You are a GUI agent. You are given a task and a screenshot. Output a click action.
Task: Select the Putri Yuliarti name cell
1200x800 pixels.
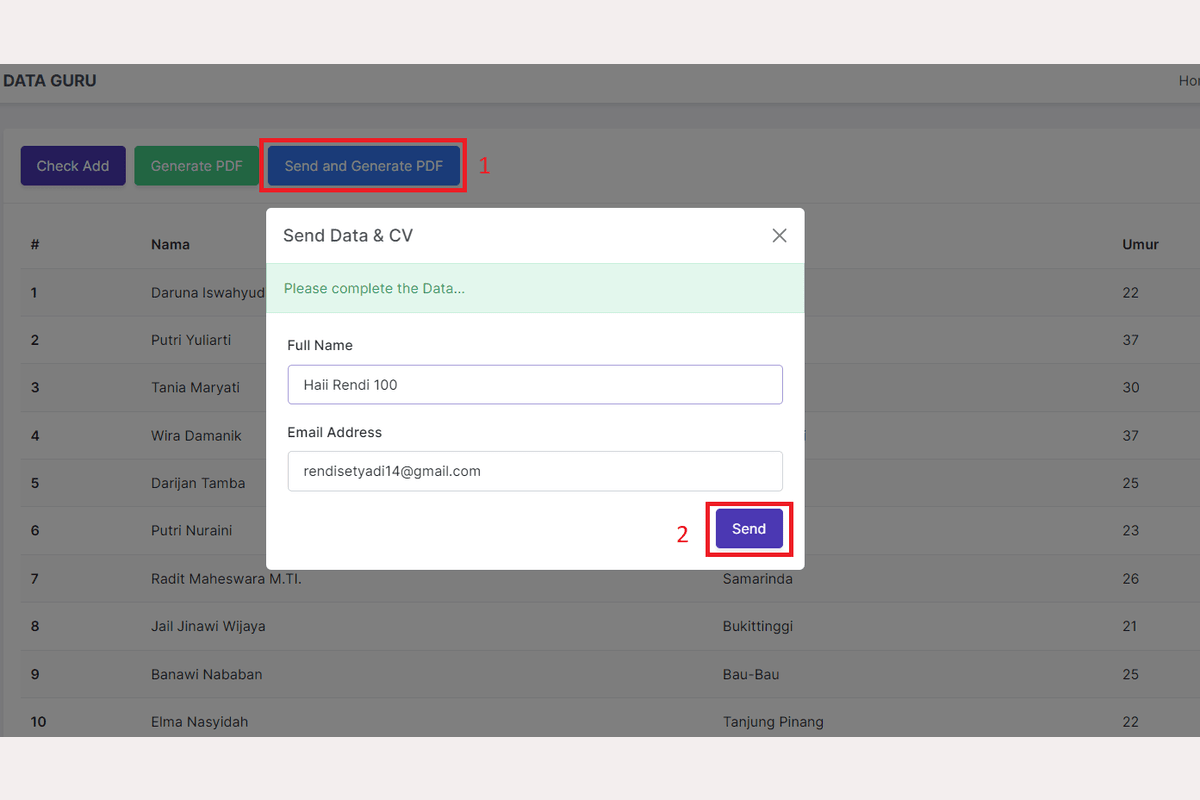point(191,340)
